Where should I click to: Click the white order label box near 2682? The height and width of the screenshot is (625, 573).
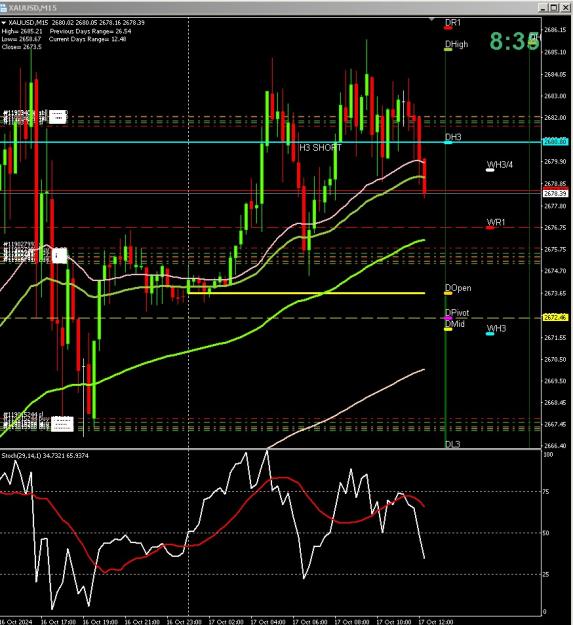click(58, 117)
